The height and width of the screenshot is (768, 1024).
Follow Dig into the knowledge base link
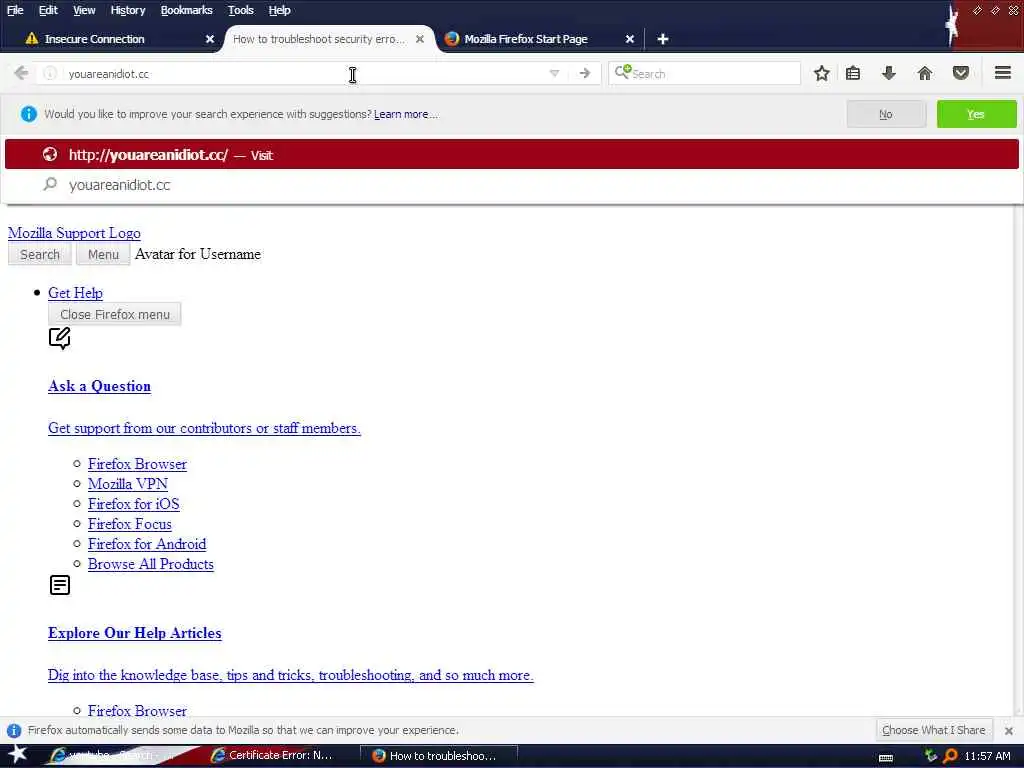(291, 675)
